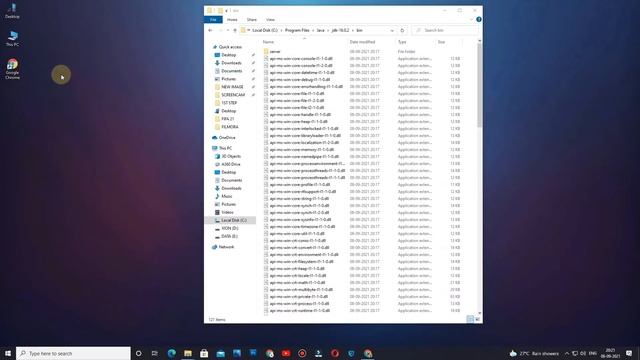This screenshot has height=360, width=640.
Task: Open OneDrive in navigation pane
Action: pos(227,138)
